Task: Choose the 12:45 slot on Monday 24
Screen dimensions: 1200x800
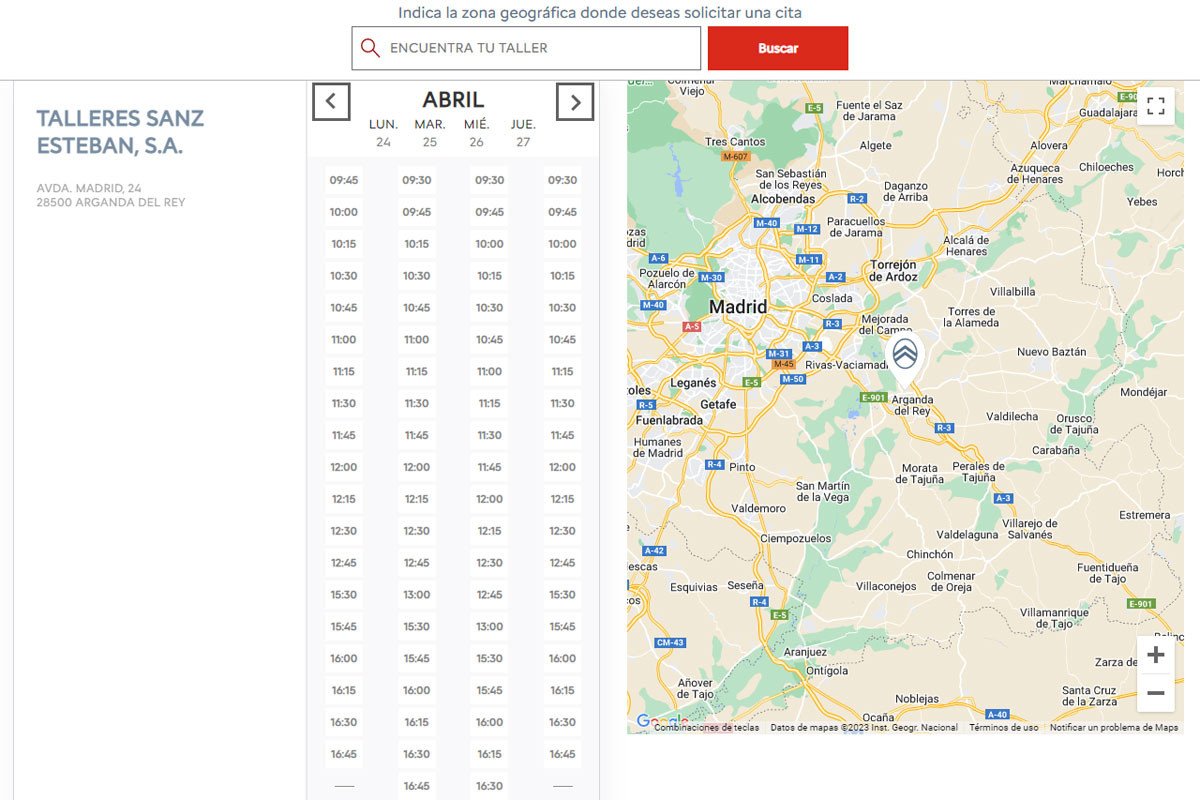Action: coord(344,563)
